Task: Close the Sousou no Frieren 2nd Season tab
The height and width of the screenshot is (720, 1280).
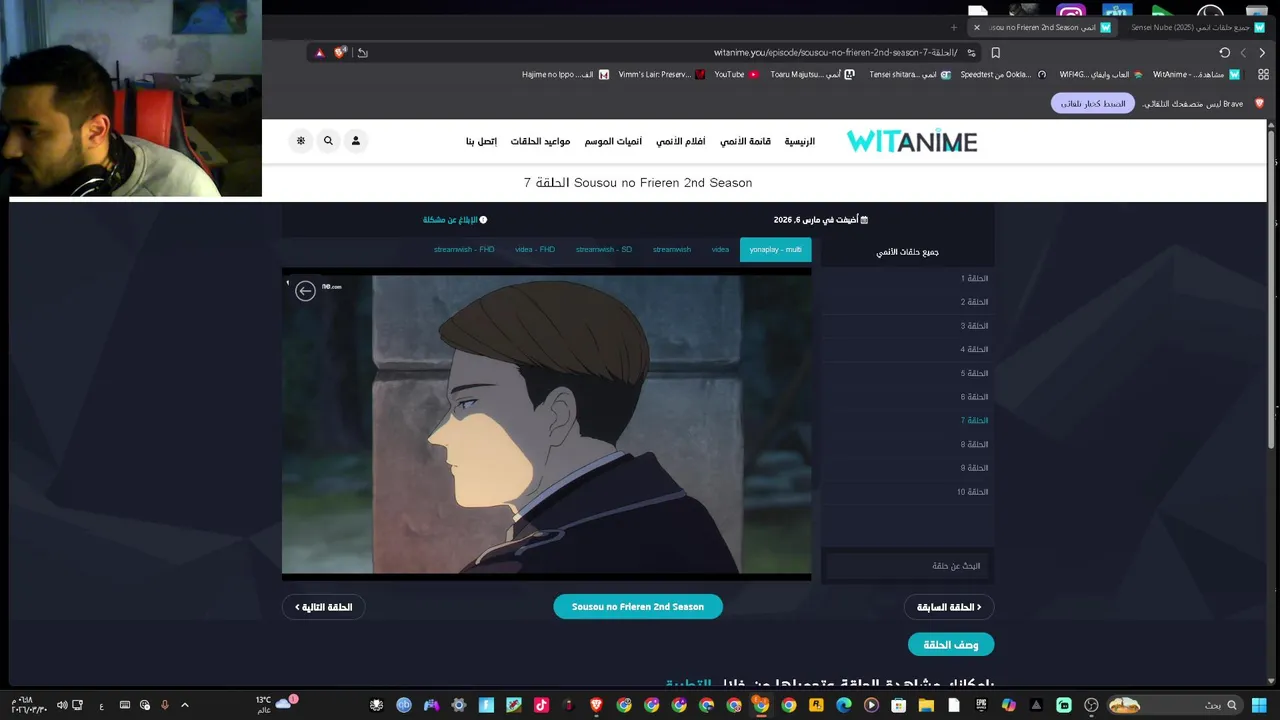Action: point(977,28)
